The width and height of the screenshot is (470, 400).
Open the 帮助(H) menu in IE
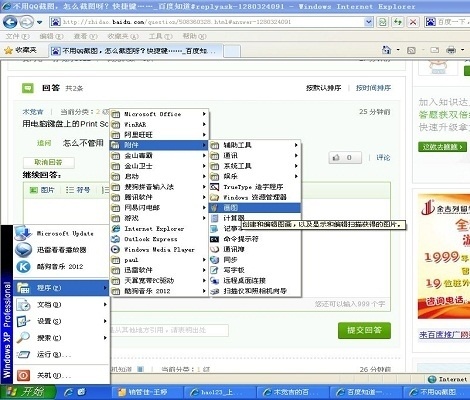point(194,36)
